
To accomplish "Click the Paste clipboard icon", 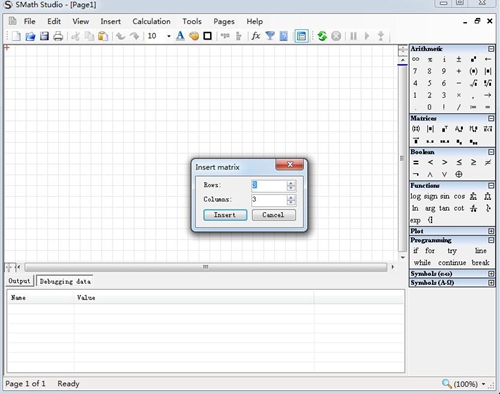I will 103,36.
